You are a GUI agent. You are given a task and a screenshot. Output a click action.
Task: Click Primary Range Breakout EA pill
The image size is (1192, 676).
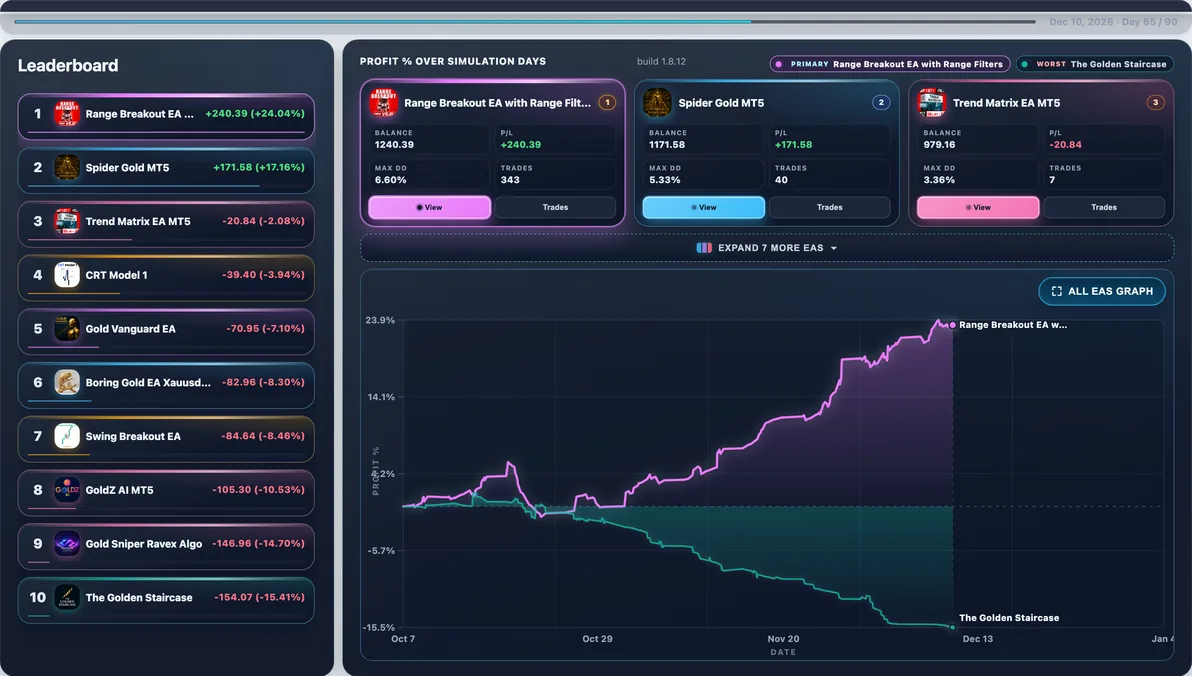pos(889,64)
